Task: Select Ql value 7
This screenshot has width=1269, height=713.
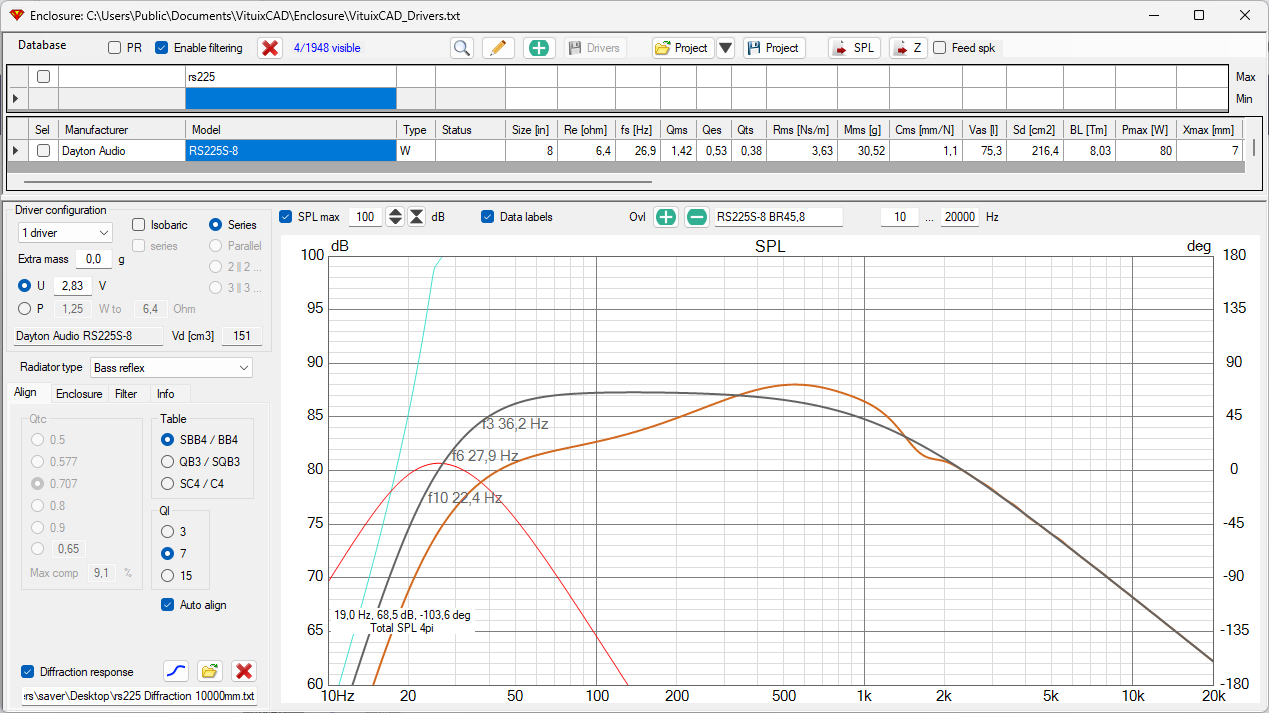Action: pos(168,554)
